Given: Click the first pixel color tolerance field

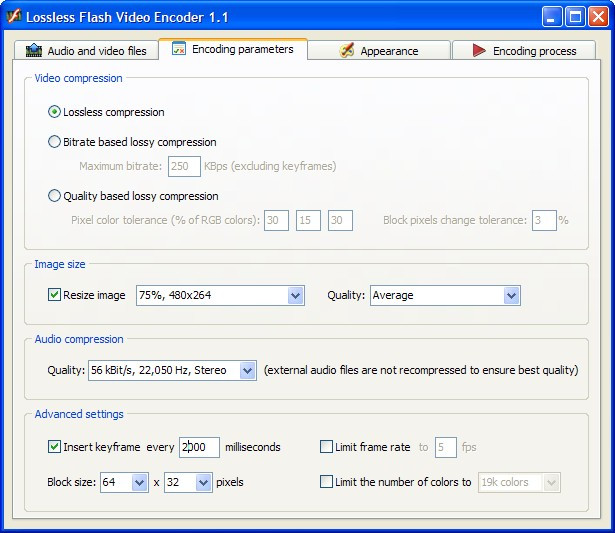Looking at the screenshot, I should (x=277, y=220).
